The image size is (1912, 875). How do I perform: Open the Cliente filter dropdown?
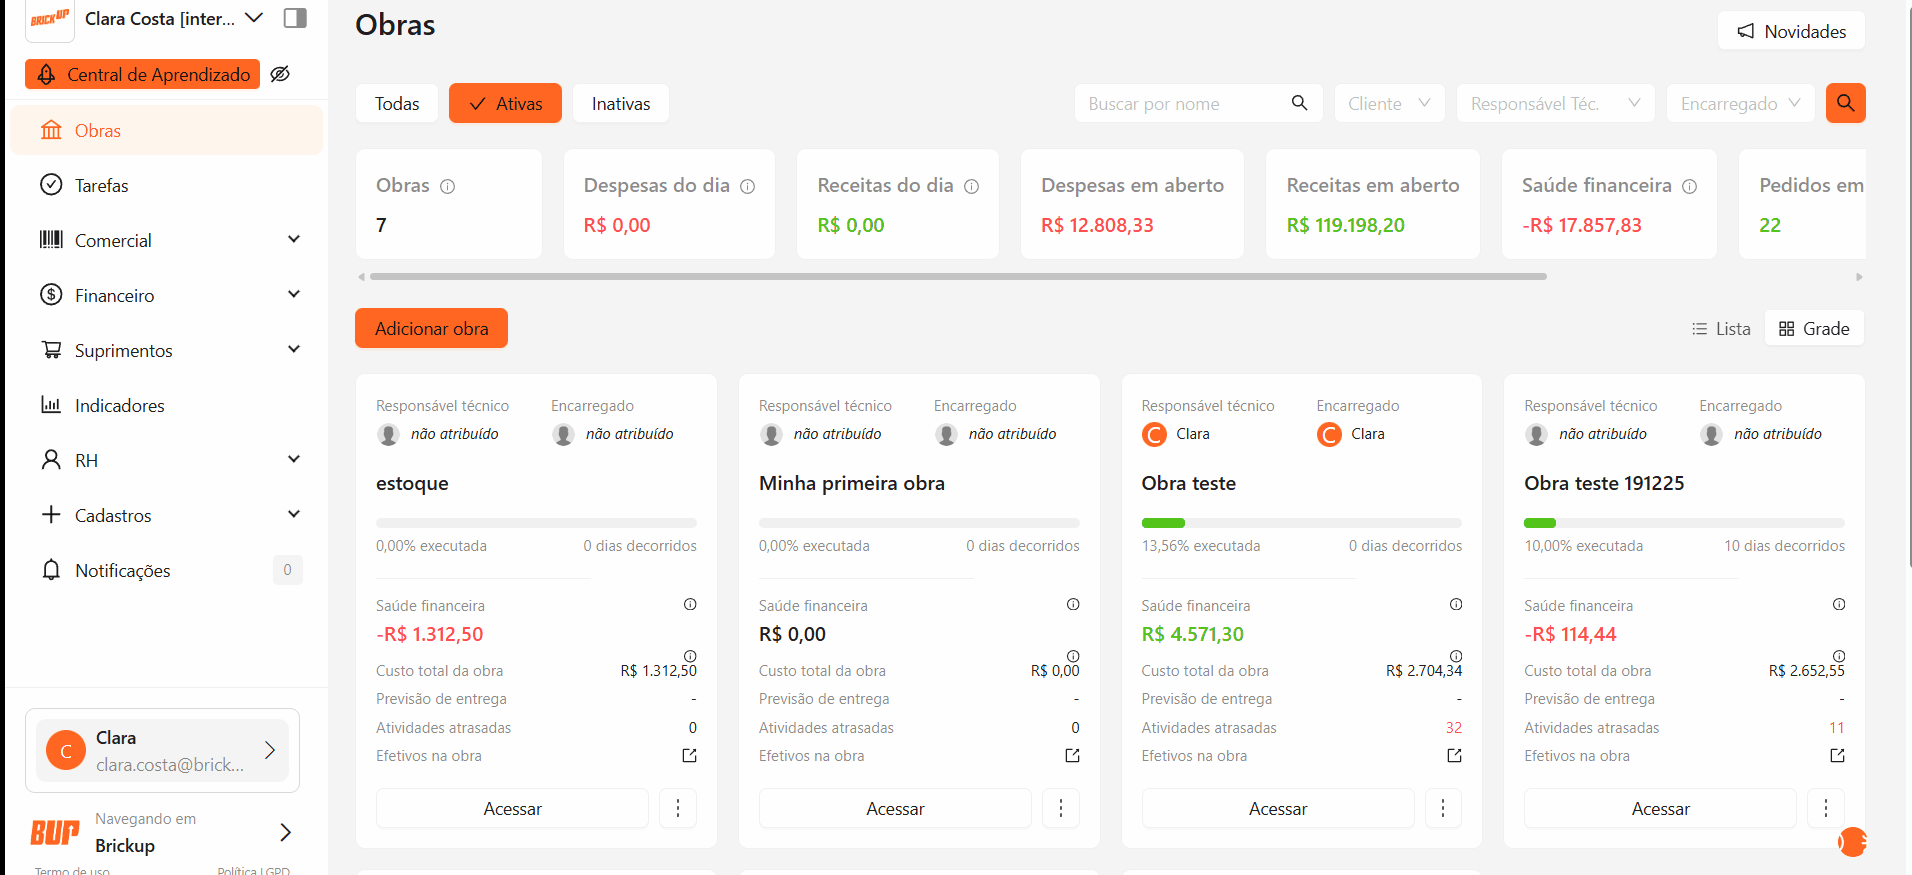click(x=1389, y=103)
